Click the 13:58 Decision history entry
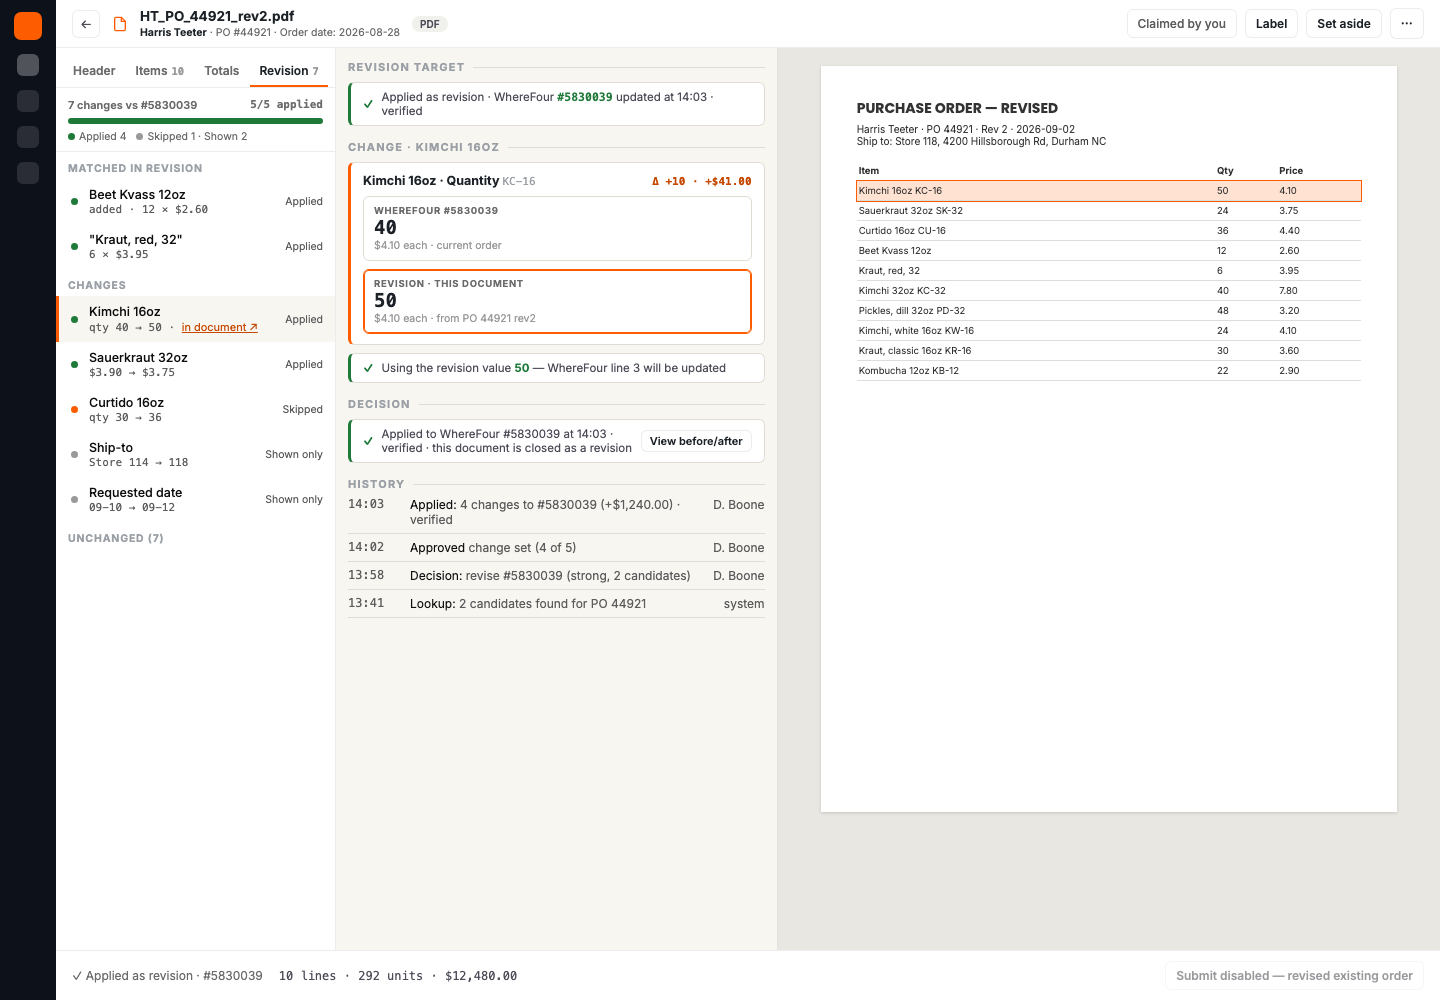The image size is (1440, 1000). (556, 575)
